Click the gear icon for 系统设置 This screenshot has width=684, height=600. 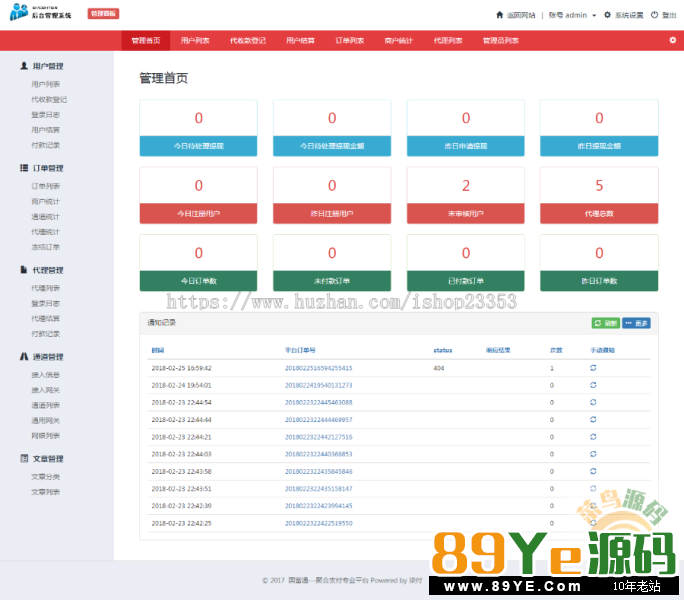coord(607,15)
